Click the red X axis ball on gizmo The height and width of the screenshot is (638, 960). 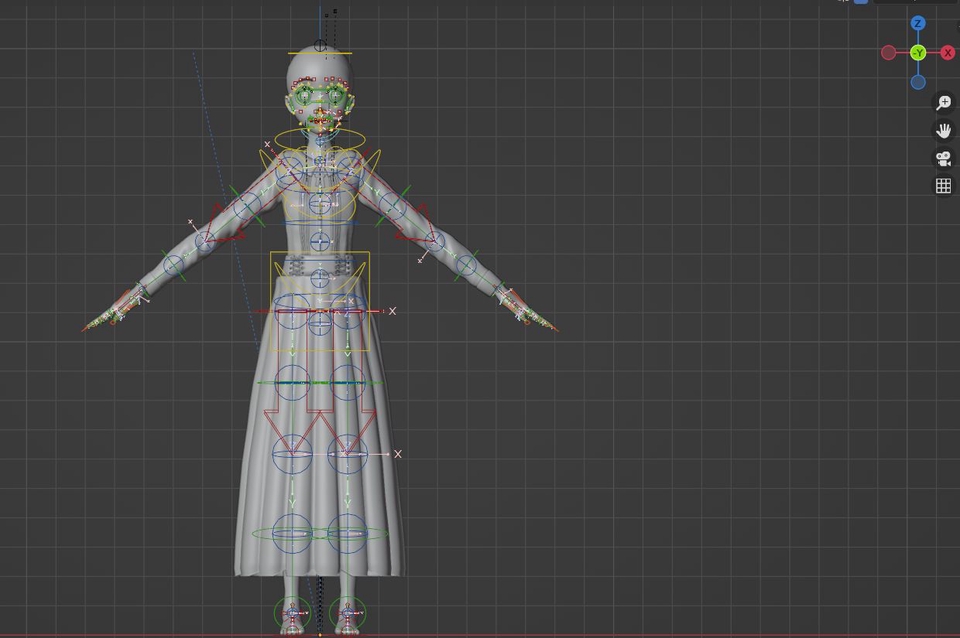click(x=946, y=52)
